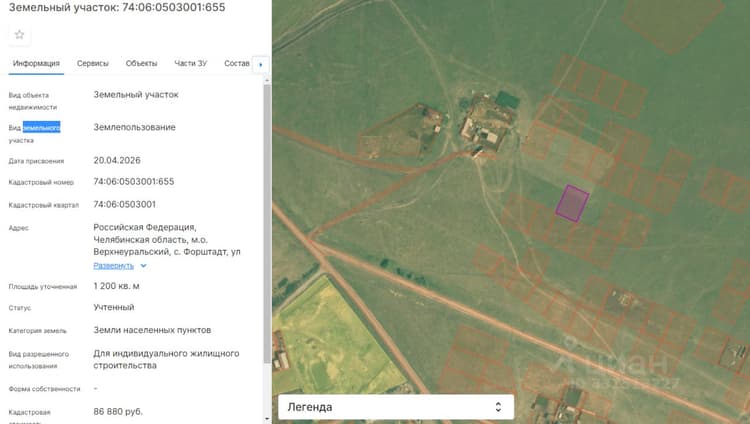750x424 pixels.
Task: Click the label Адрес
Action: tap(19, 228)
